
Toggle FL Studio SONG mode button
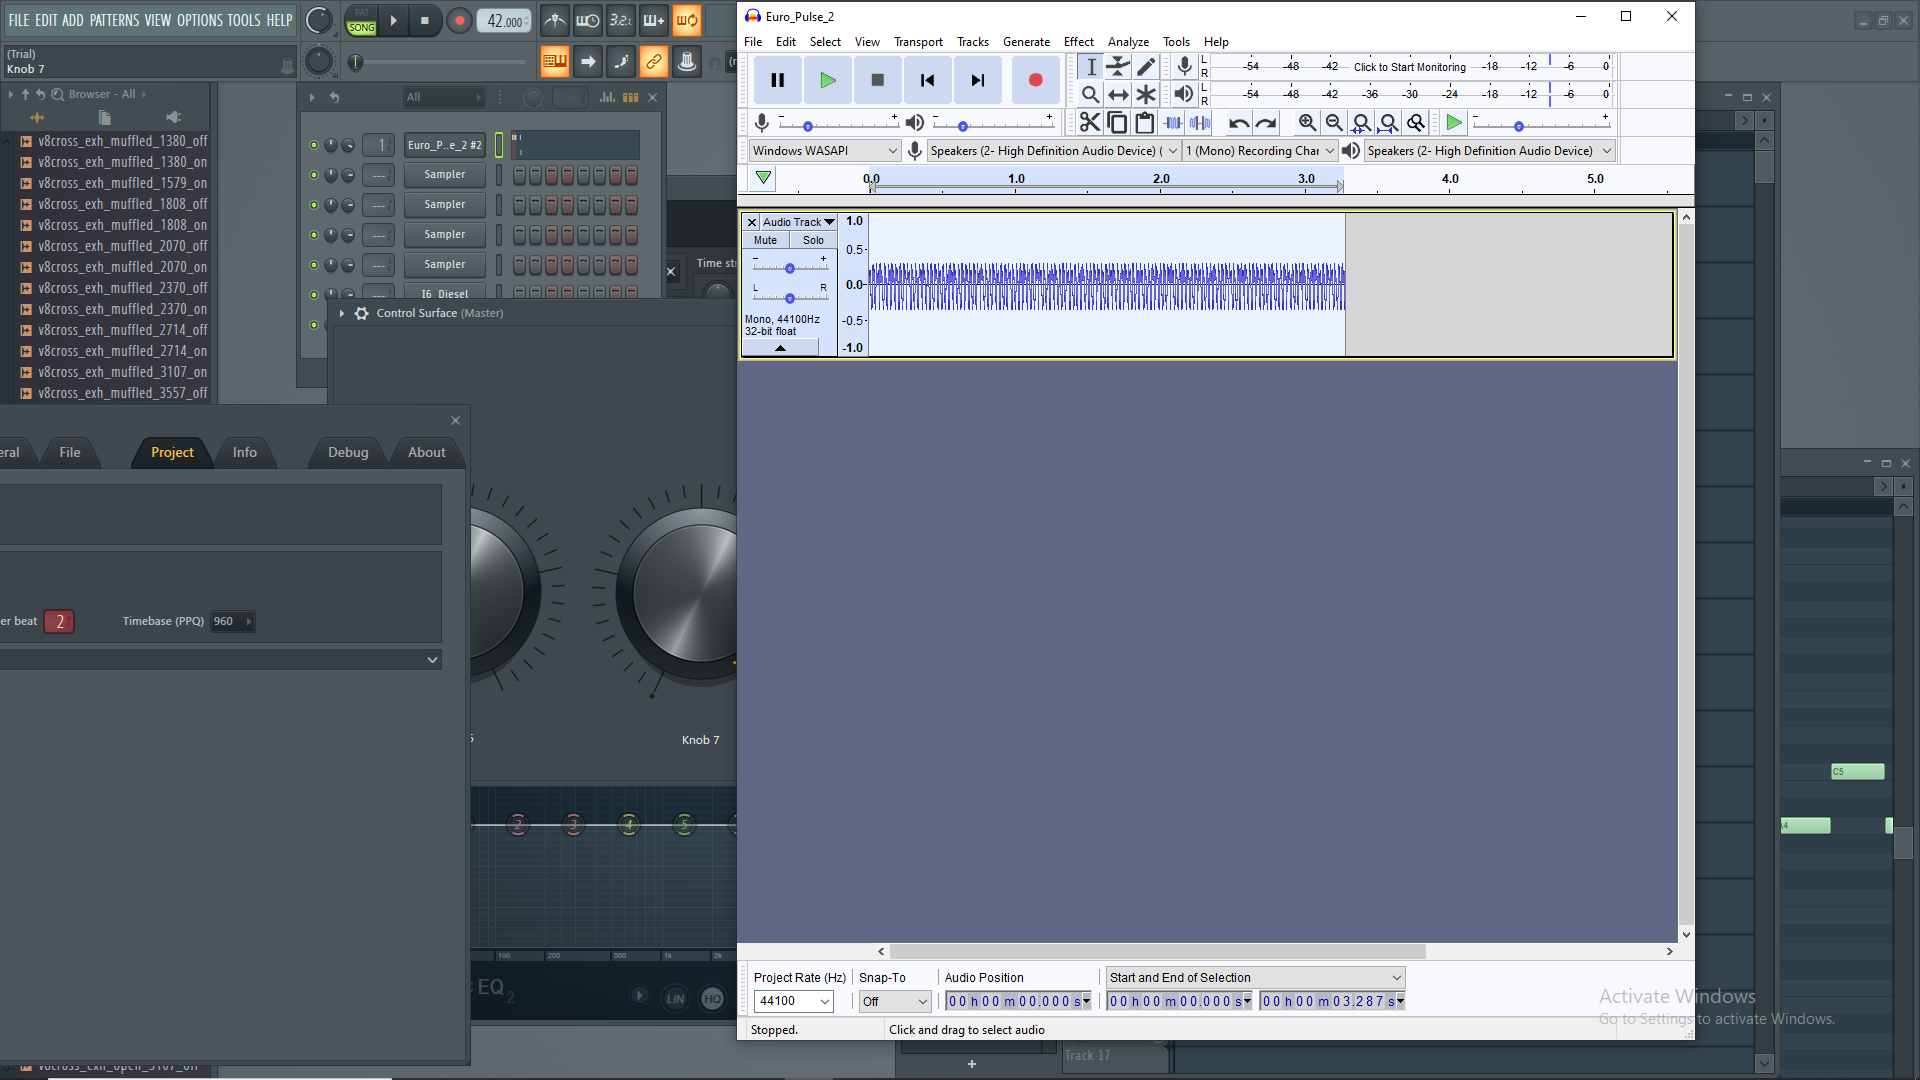362,27
